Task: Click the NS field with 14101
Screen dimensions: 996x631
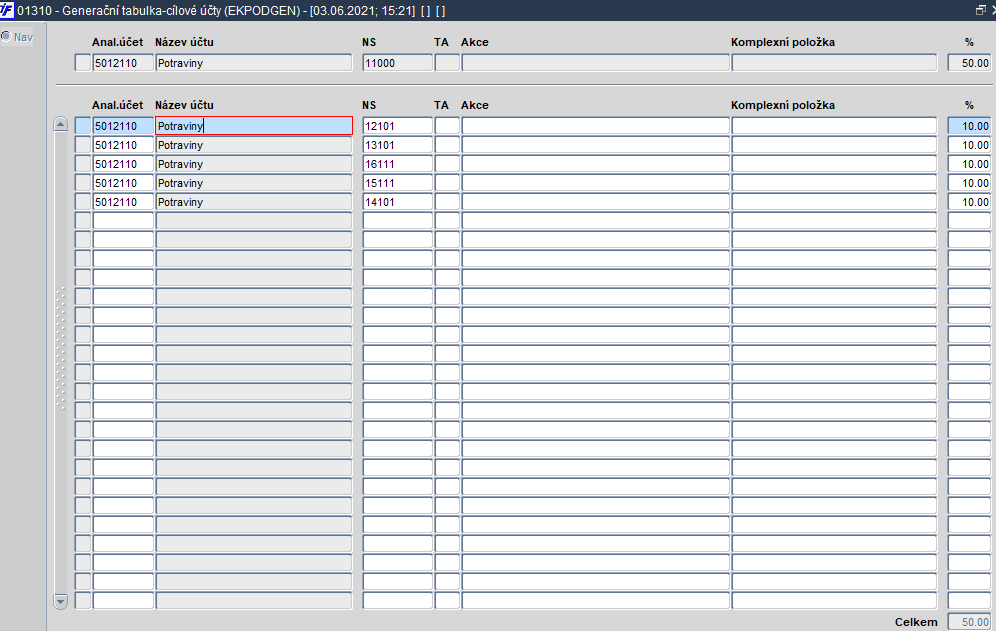Action: click(398, 202)
